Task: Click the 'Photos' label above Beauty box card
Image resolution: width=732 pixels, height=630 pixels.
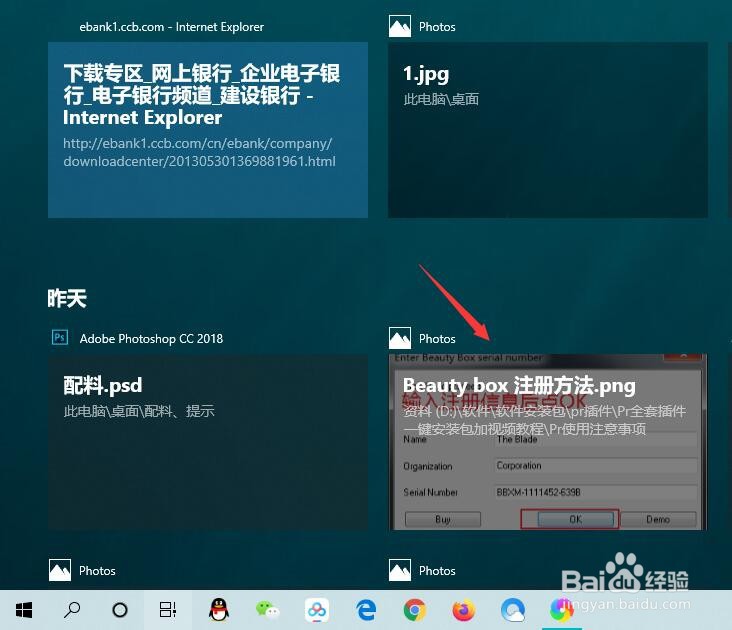Action: click(x=437, y=339)
